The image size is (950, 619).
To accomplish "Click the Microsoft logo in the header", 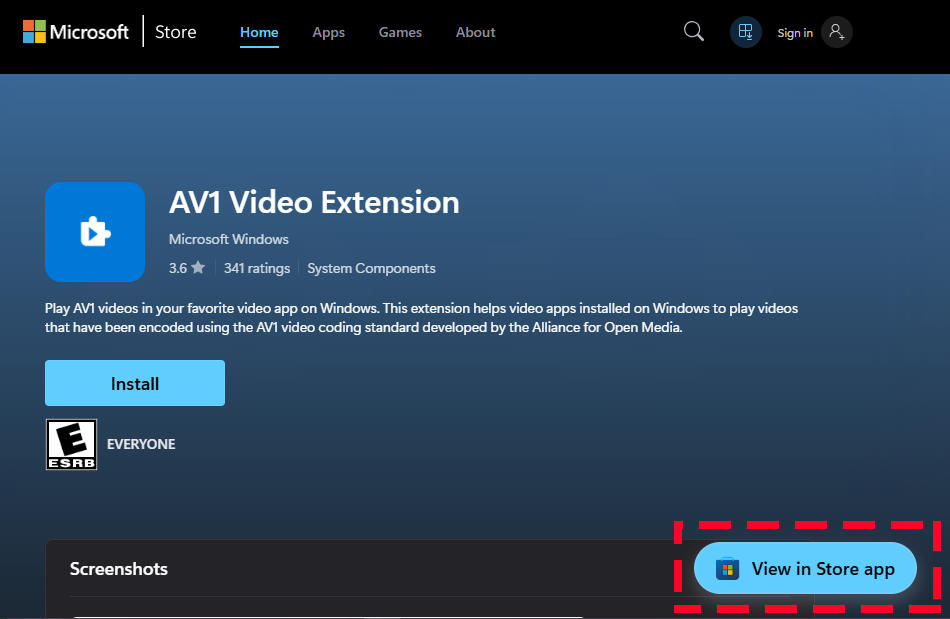I will coord(76,32).
